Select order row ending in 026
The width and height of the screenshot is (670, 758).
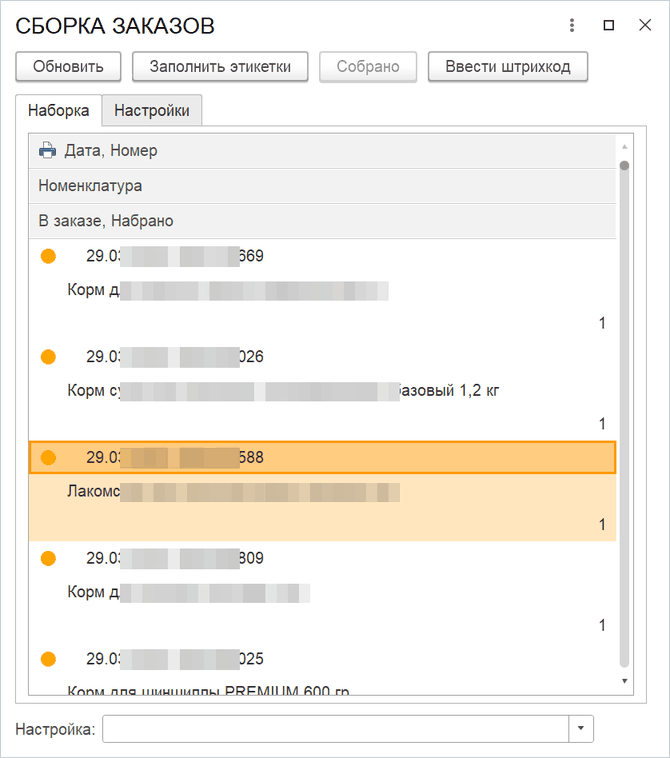tap(322, 356)
